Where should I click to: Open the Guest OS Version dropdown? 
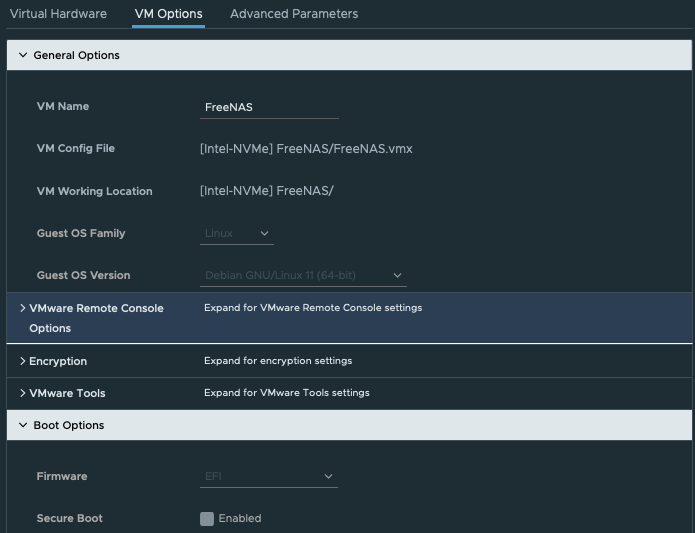coord(303,276)
